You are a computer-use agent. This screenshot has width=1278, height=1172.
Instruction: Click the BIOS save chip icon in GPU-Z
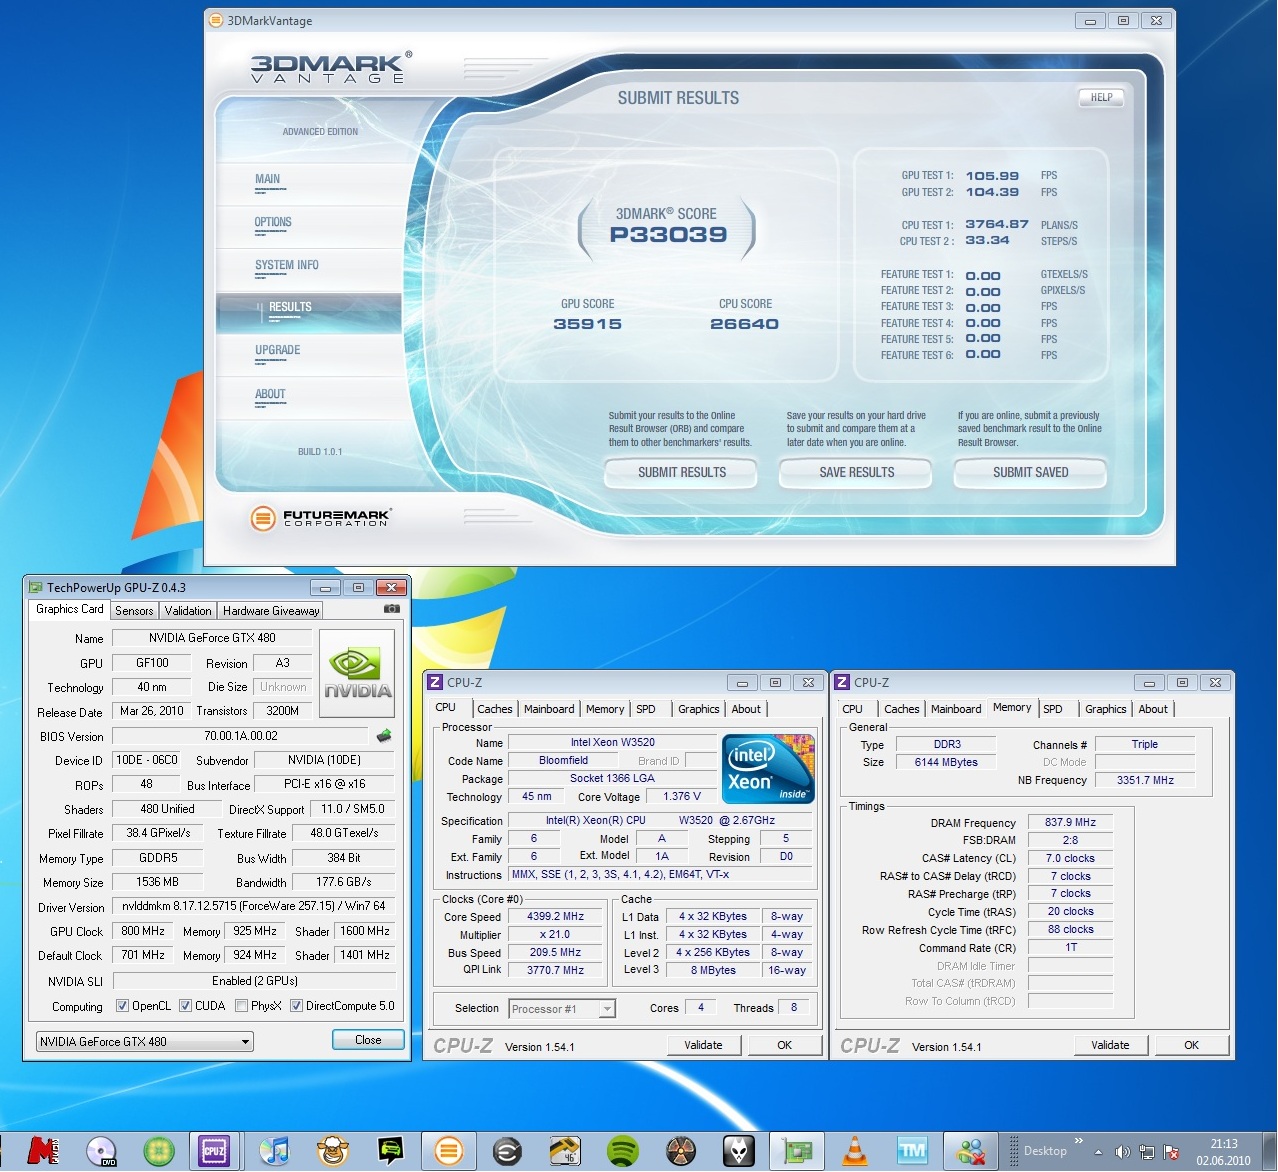pyautogui.click(x=384, y=736)
